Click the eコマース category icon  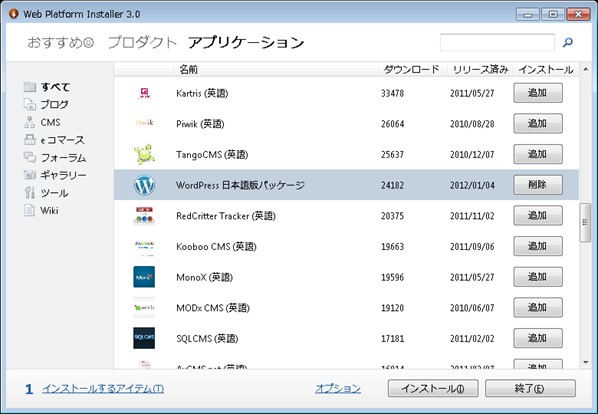click(x=30, y=140)
